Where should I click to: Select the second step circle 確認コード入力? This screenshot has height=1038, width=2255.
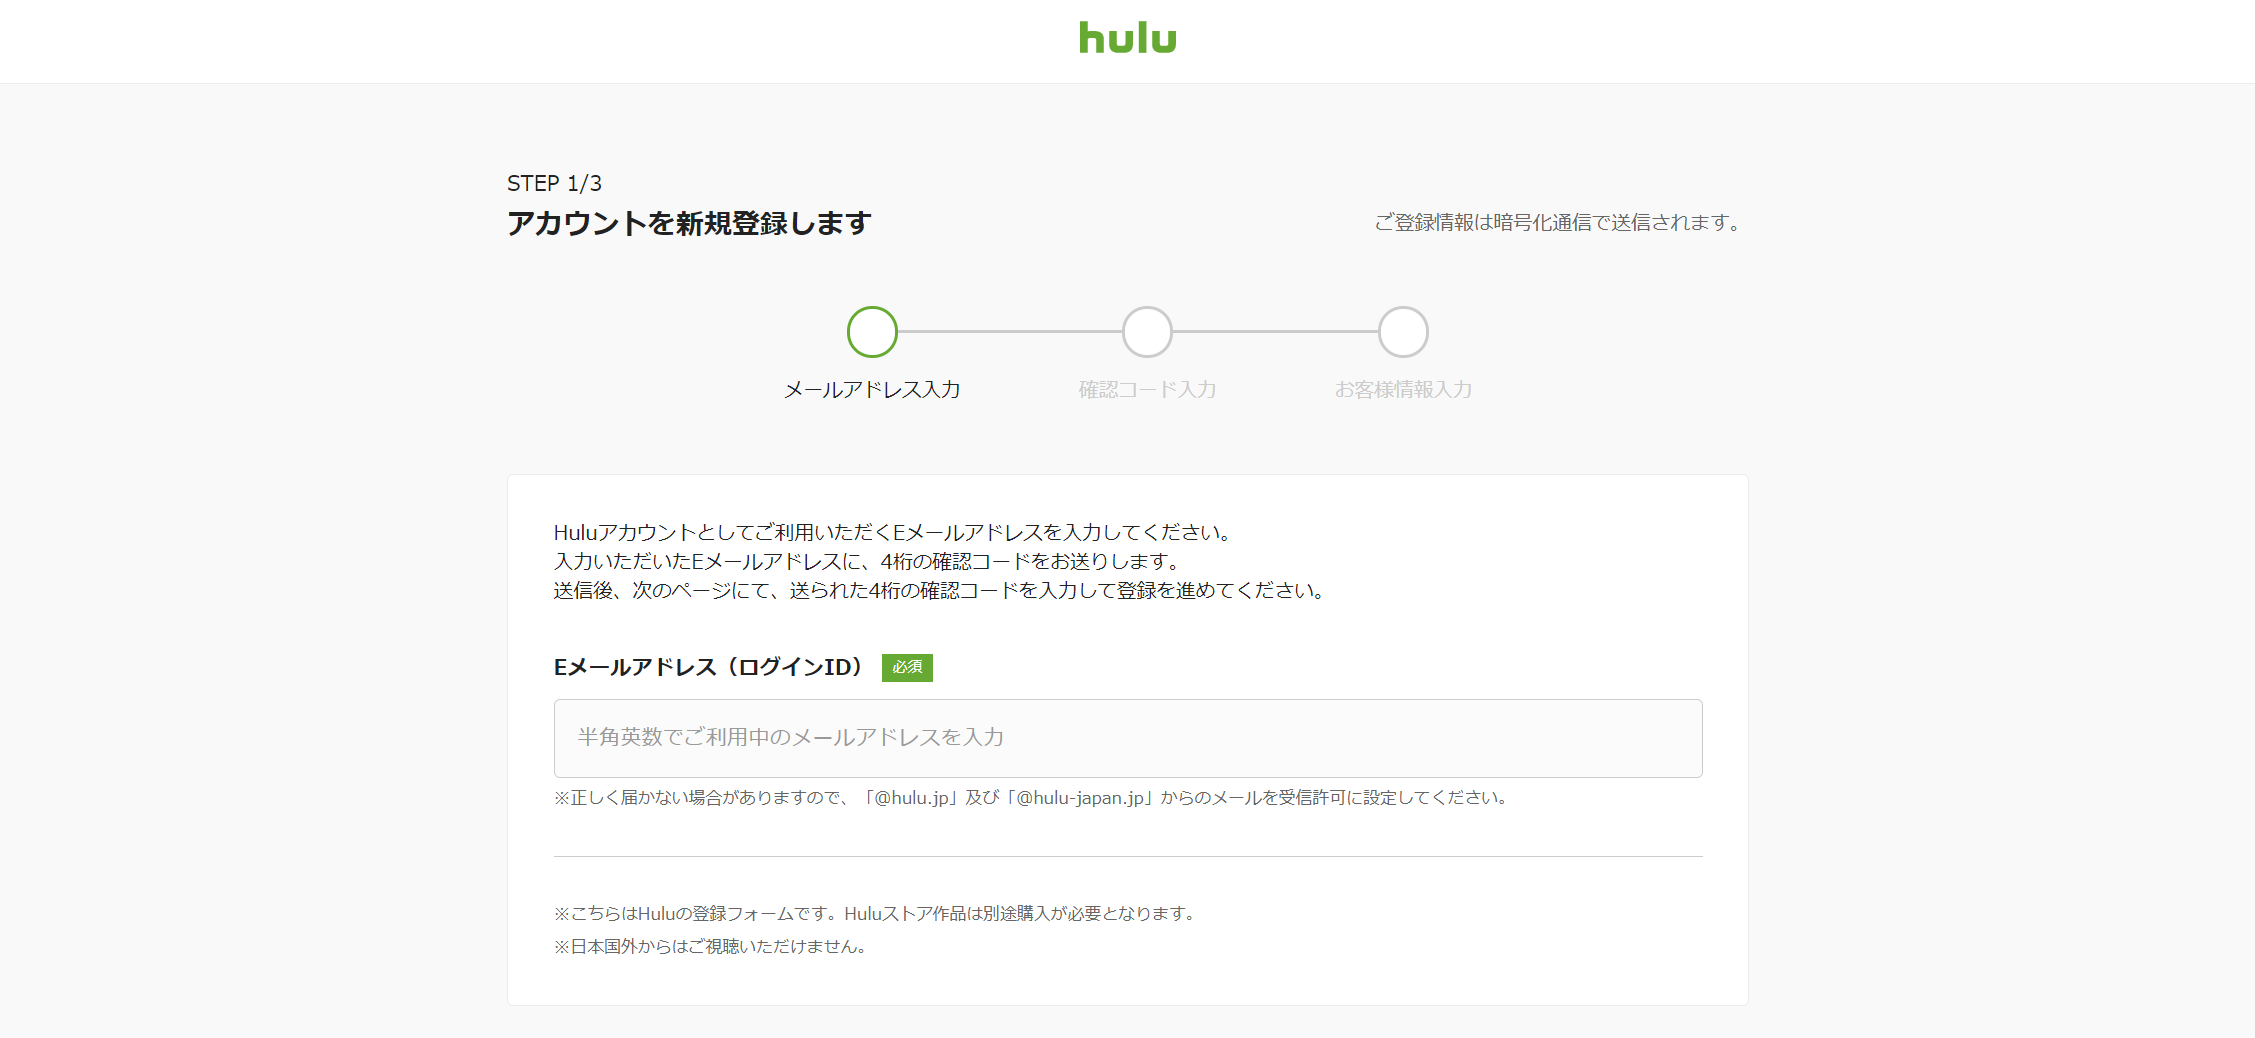pyautogui.click(x=1147, y=332)
